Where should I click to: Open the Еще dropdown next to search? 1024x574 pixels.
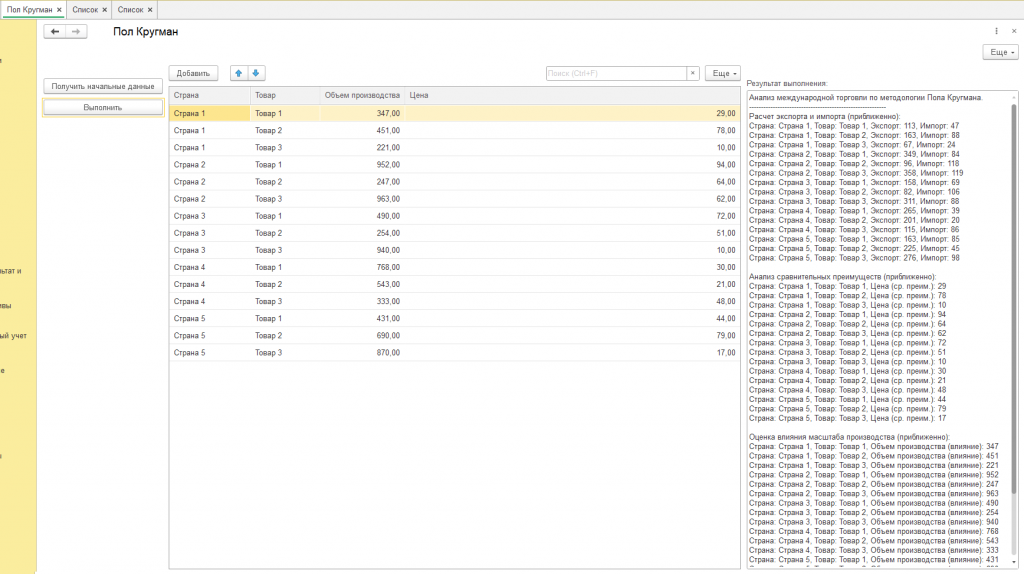[x=723, y=73]
